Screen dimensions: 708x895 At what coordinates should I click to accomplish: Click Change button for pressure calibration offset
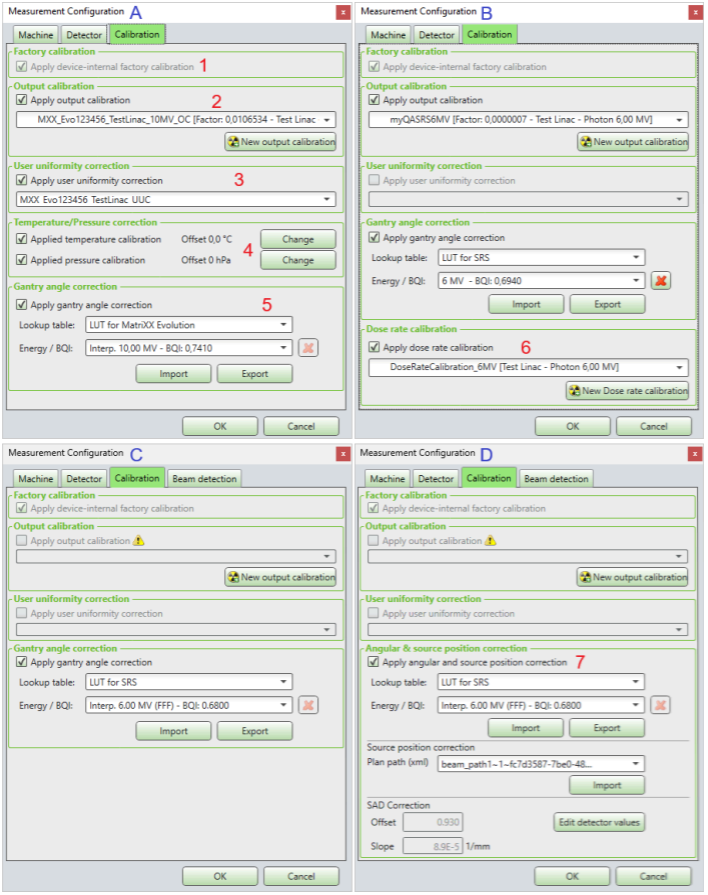pos(298,260)
